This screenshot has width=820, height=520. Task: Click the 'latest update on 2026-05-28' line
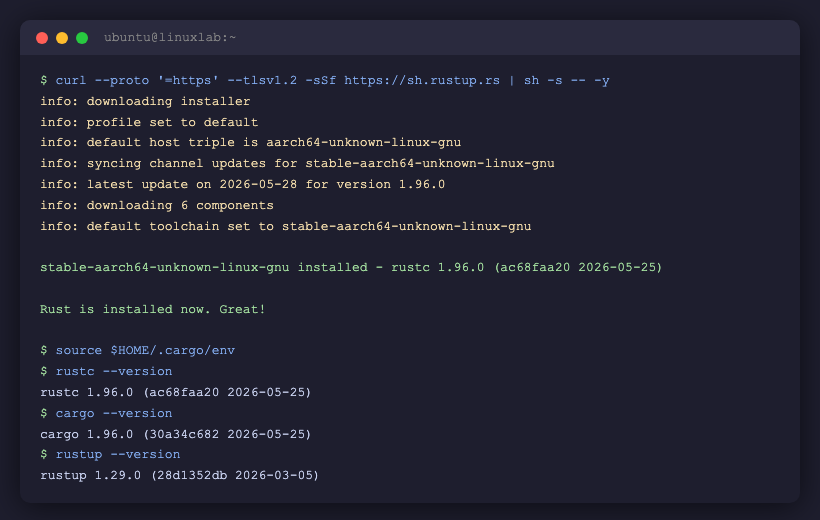[243, 184]
